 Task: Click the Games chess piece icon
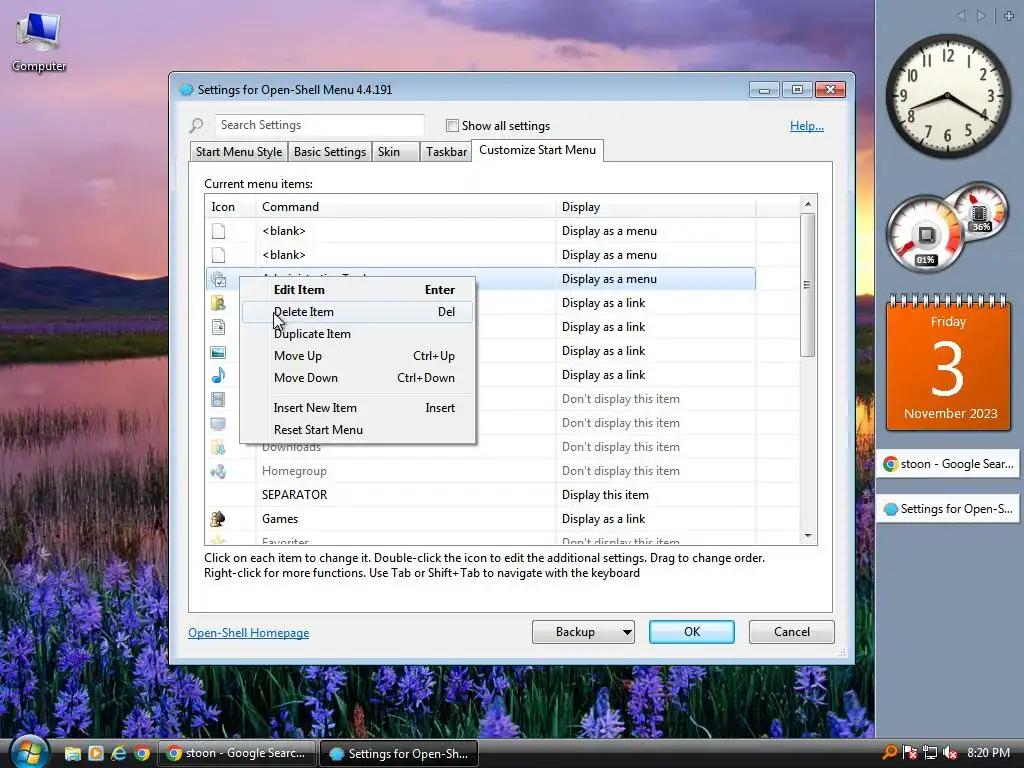(x=218, y=519)
